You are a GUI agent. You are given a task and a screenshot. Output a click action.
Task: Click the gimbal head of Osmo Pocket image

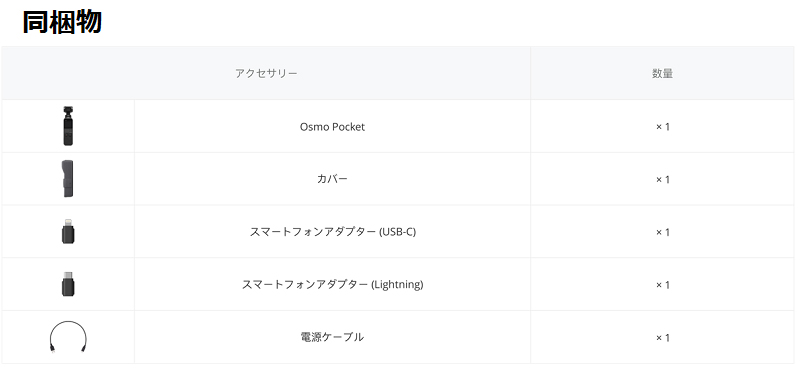(x=68, y=111)
